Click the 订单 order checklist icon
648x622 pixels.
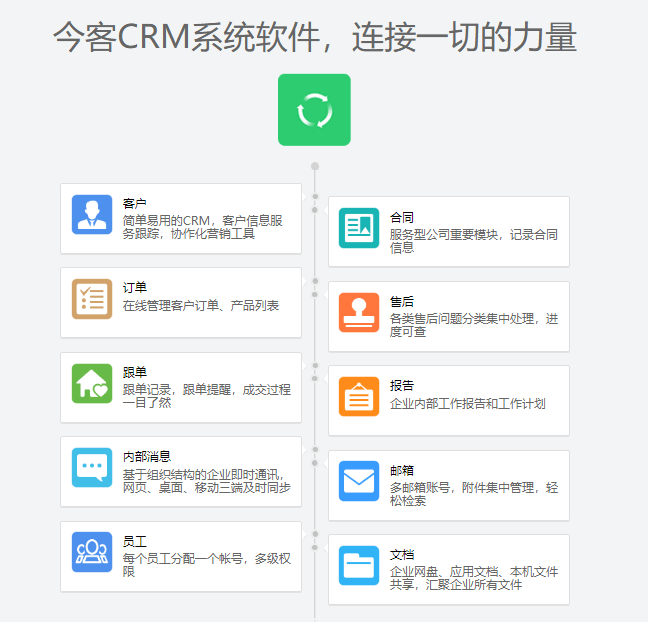click(x=92, y=299)
